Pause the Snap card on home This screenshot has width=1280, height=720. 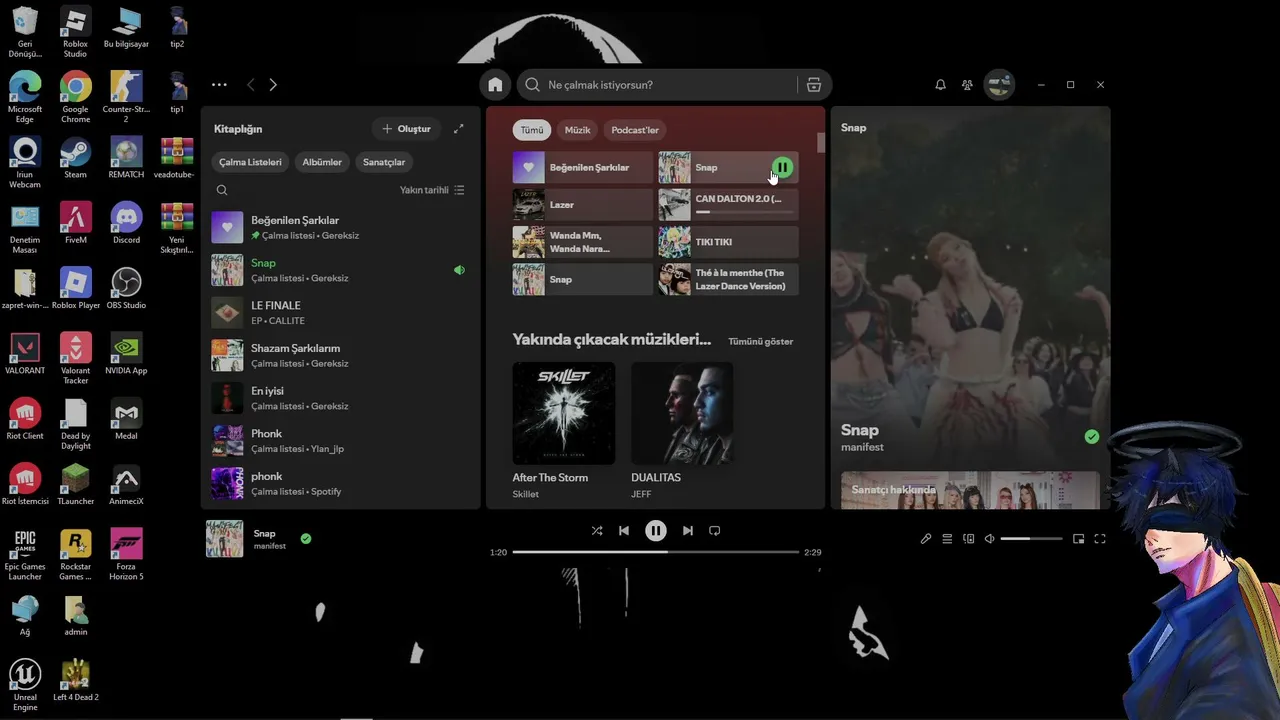(782, 168)
